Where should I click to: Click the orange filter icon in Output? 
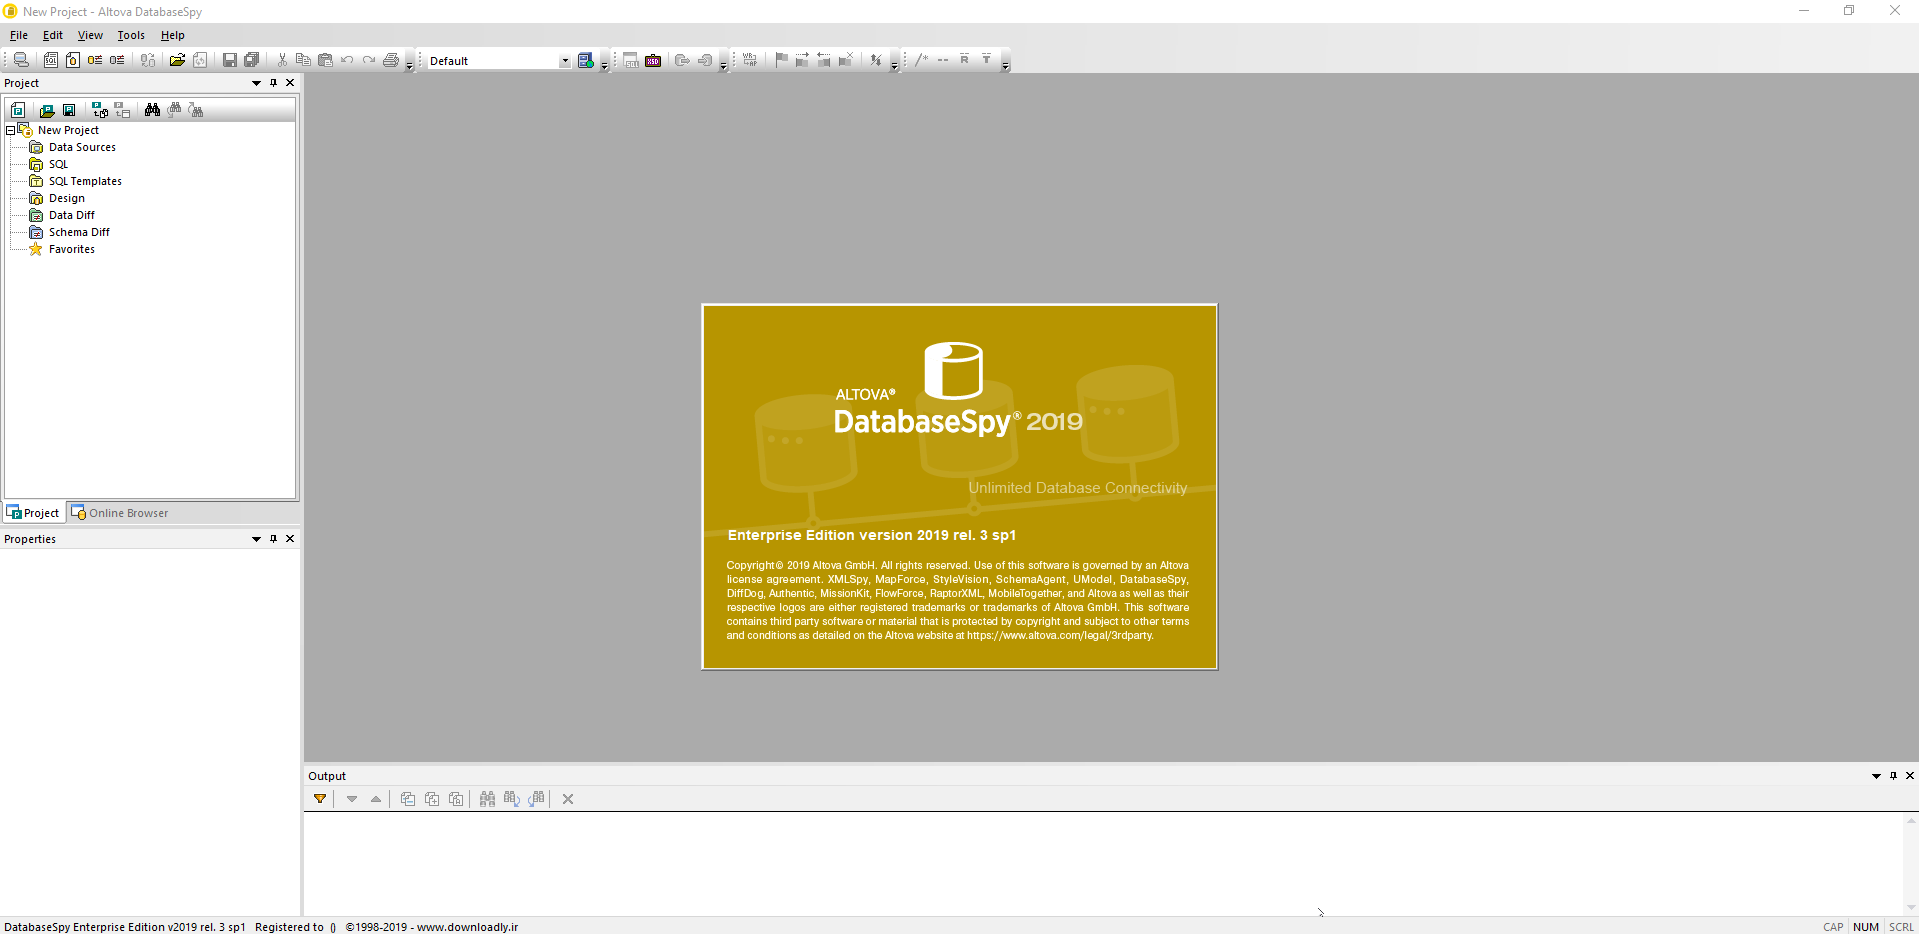tap(320, 798)
